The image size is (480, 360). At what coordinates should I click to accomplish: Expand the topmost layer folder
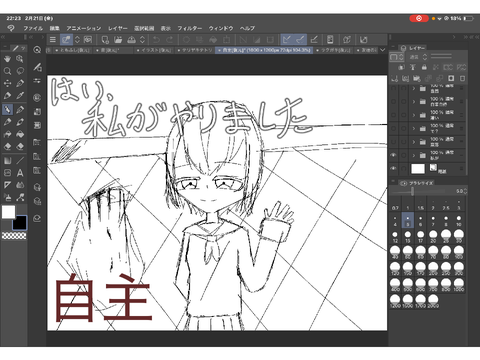pos(414,88)
